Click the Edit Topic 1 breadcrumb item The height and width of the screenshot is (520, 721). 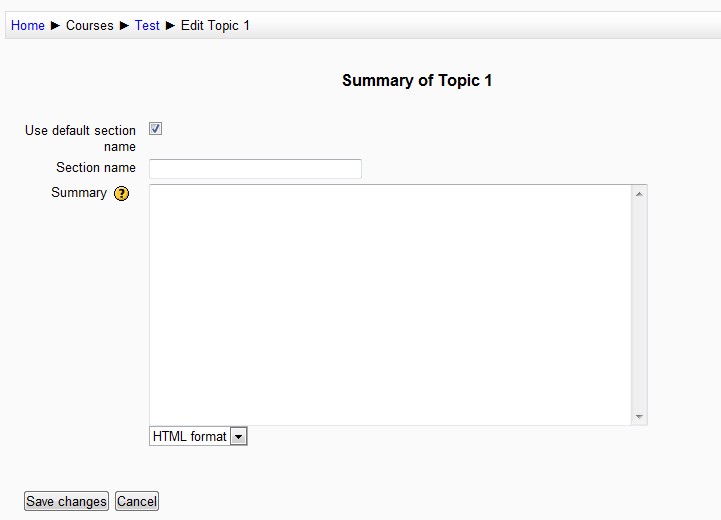tap(215, 25)
